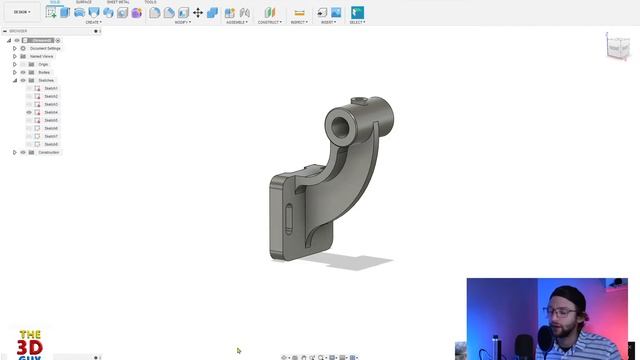Select the Construction label

click(49, 152)
